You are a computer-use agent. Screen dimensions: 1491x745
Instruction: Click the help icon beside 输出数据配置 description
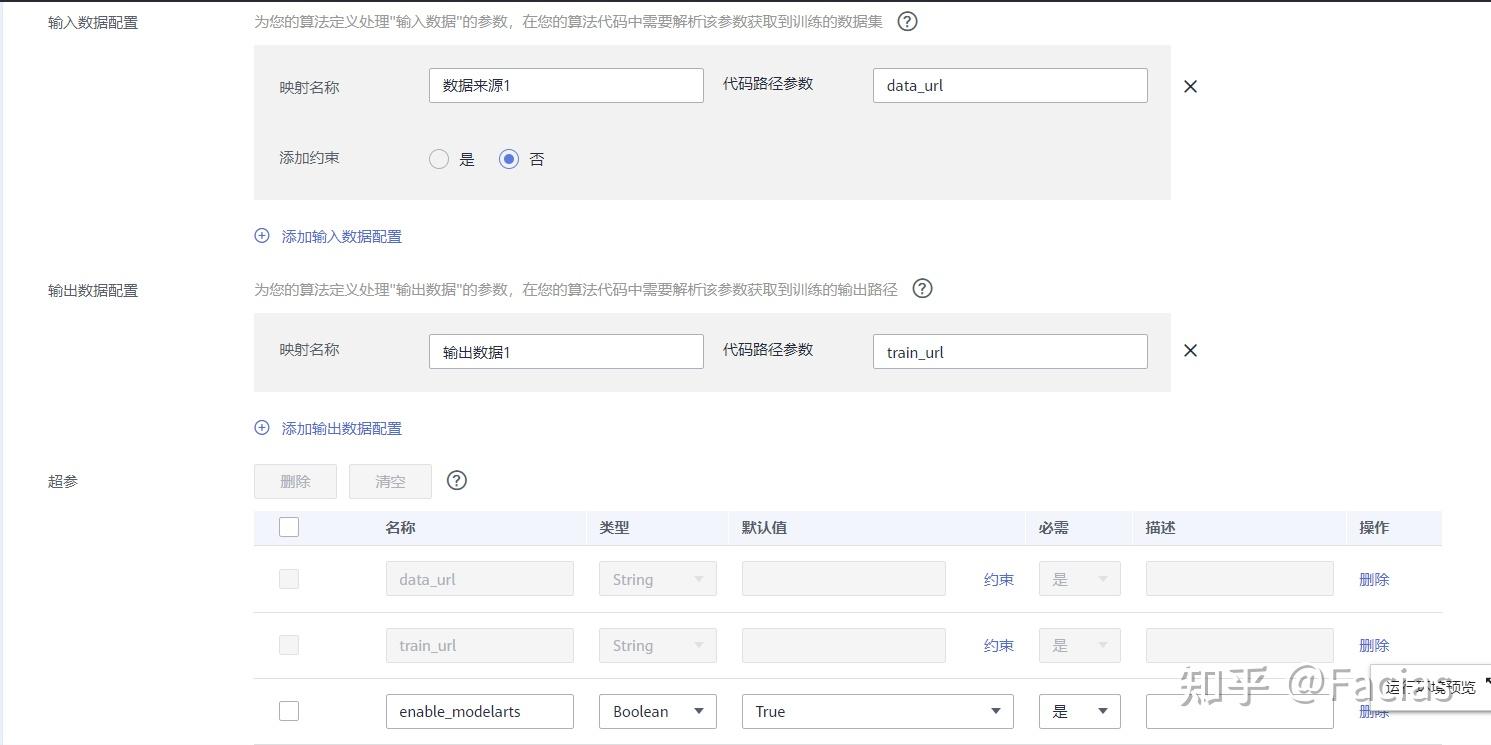tap(921, 289)
